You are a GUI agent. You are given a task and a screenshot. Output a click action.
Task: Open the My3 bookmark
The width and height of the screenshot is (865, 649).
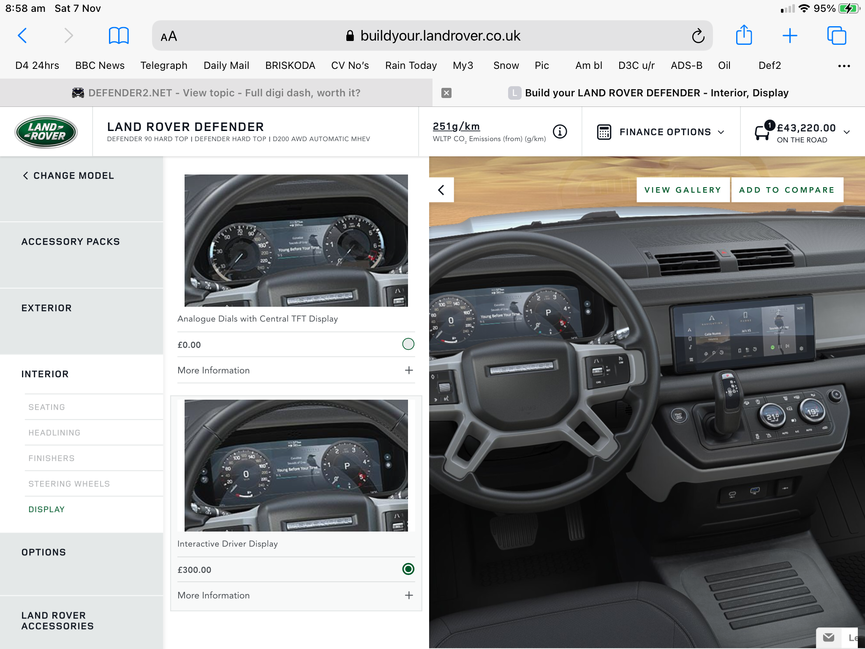(x=463, y=66)
